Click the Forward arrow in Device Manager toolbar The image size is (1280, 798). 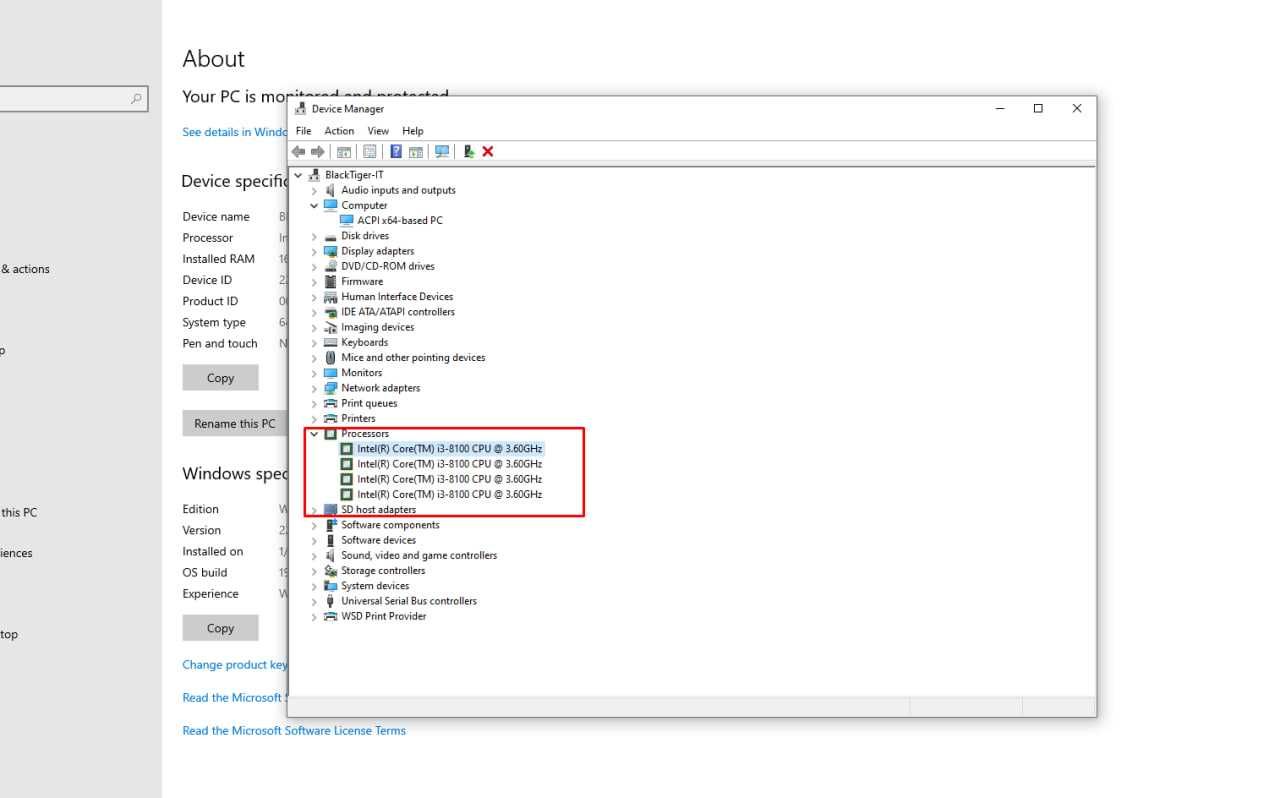tap(318, 151)
